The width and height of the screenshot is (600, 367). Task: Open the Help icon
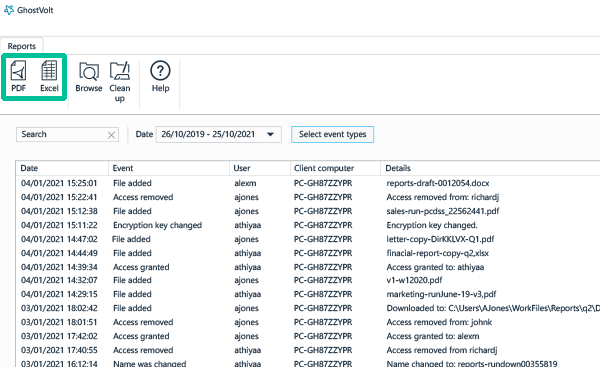(x=160, y=76)
